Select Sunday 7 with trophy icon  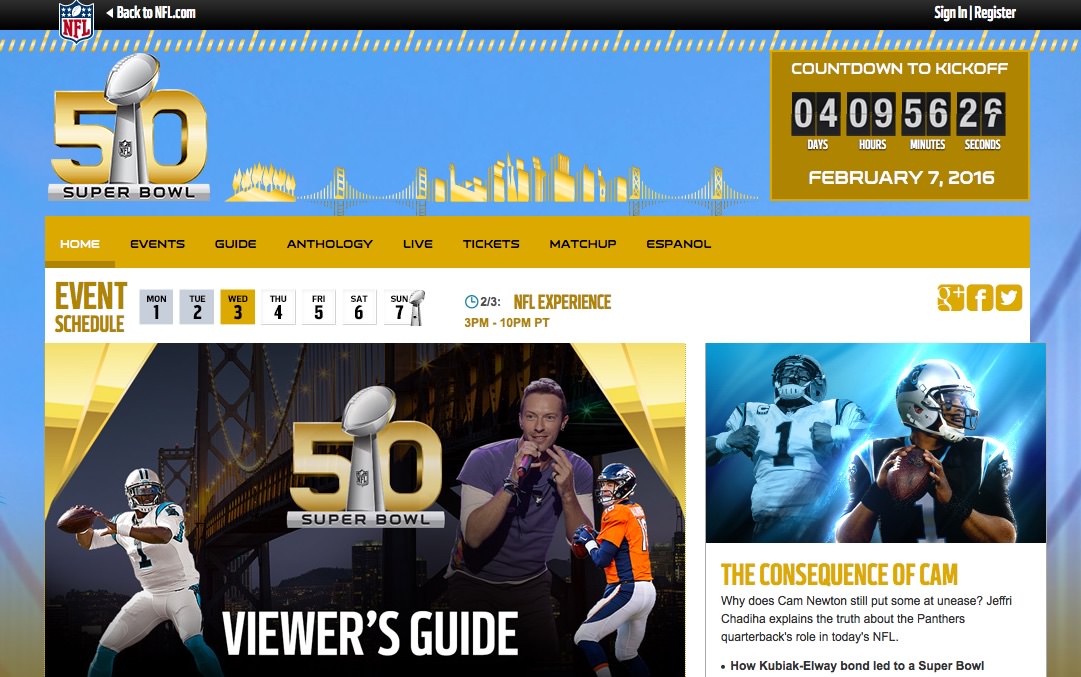tap(404, 307)
